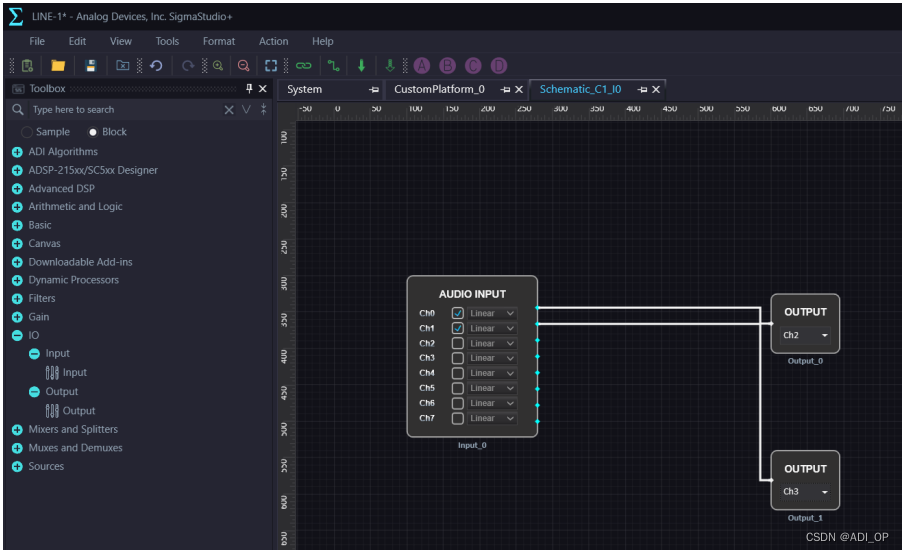Expand the ADI Algorithms category
The image size is (905, 553).
17,152
